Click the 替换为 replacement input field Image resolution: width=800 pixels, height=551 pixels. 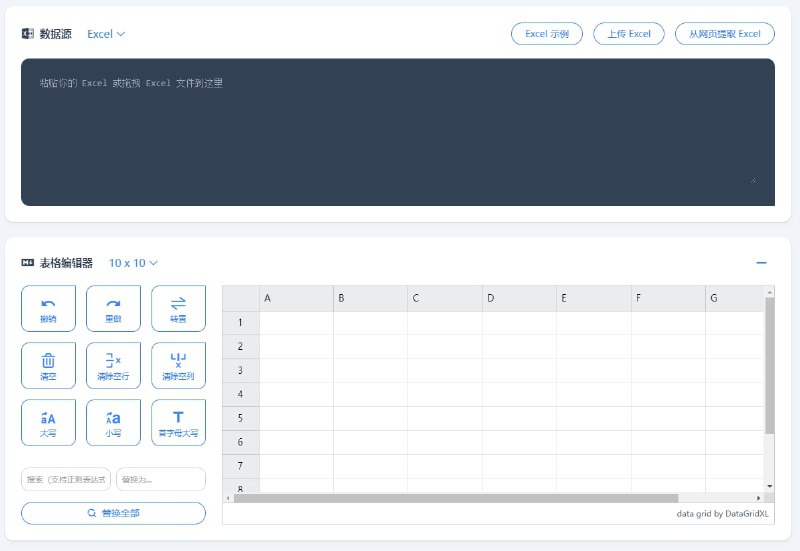(x=160, y=480)
